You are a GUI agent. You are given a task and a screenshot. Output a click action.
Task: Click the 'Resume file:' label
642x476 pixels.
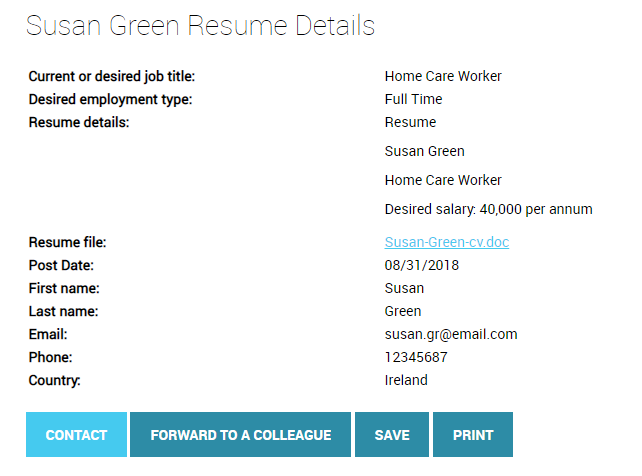click(x=68, y=242)
